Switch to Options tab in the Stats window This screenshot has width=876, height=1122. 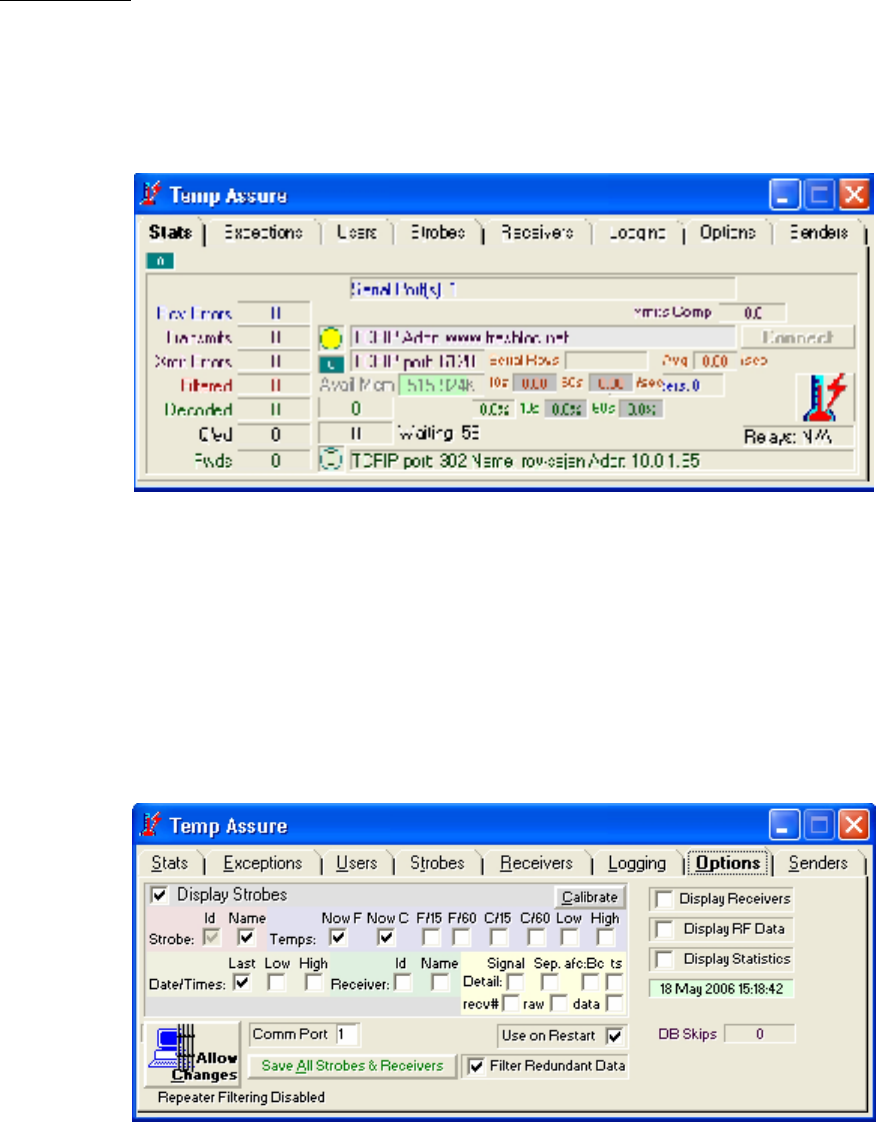point(728,233)
